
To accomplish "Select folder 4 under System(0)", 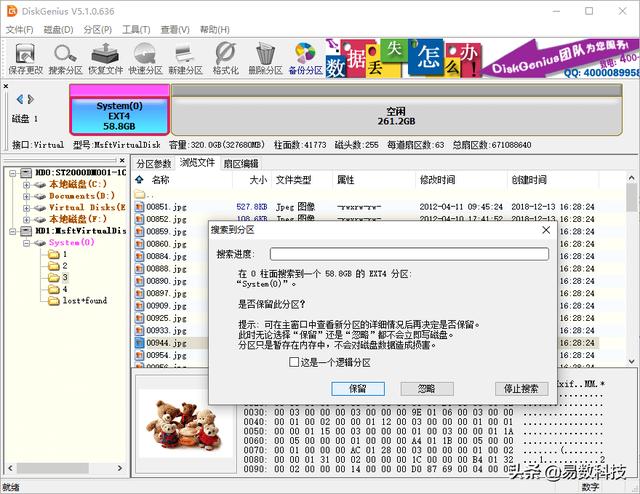I will [x=58, y=289].
